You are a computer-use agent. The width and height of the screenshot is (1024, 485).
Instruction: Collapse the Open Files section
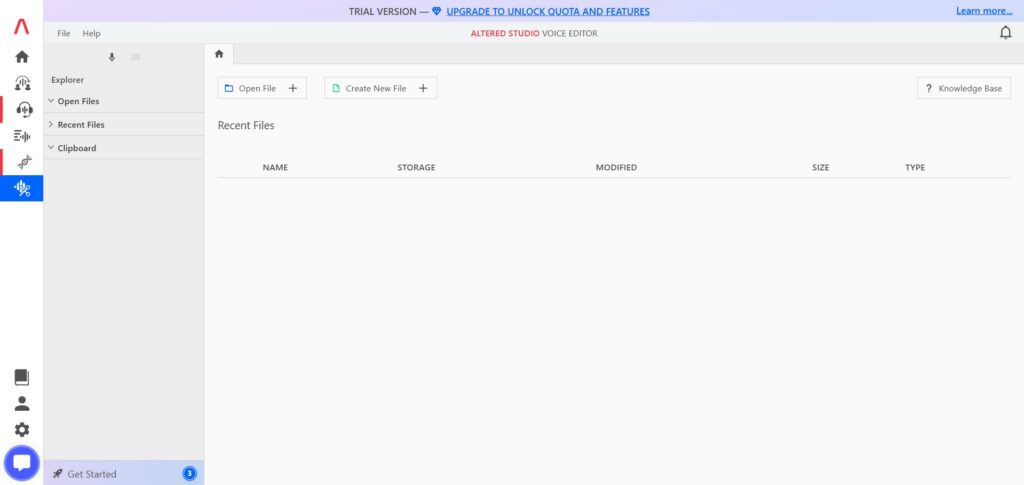tap(51, 101)
